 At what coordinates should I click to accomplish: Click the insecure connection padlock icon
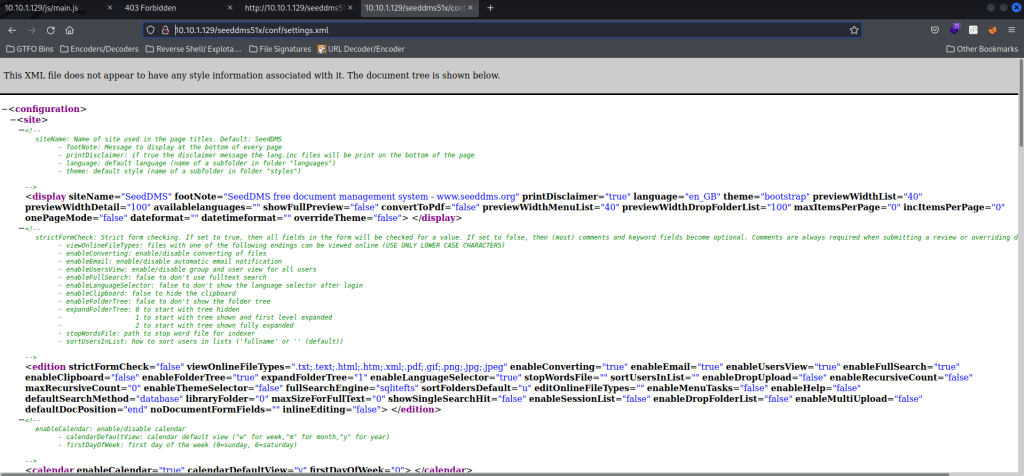point(165,30)
